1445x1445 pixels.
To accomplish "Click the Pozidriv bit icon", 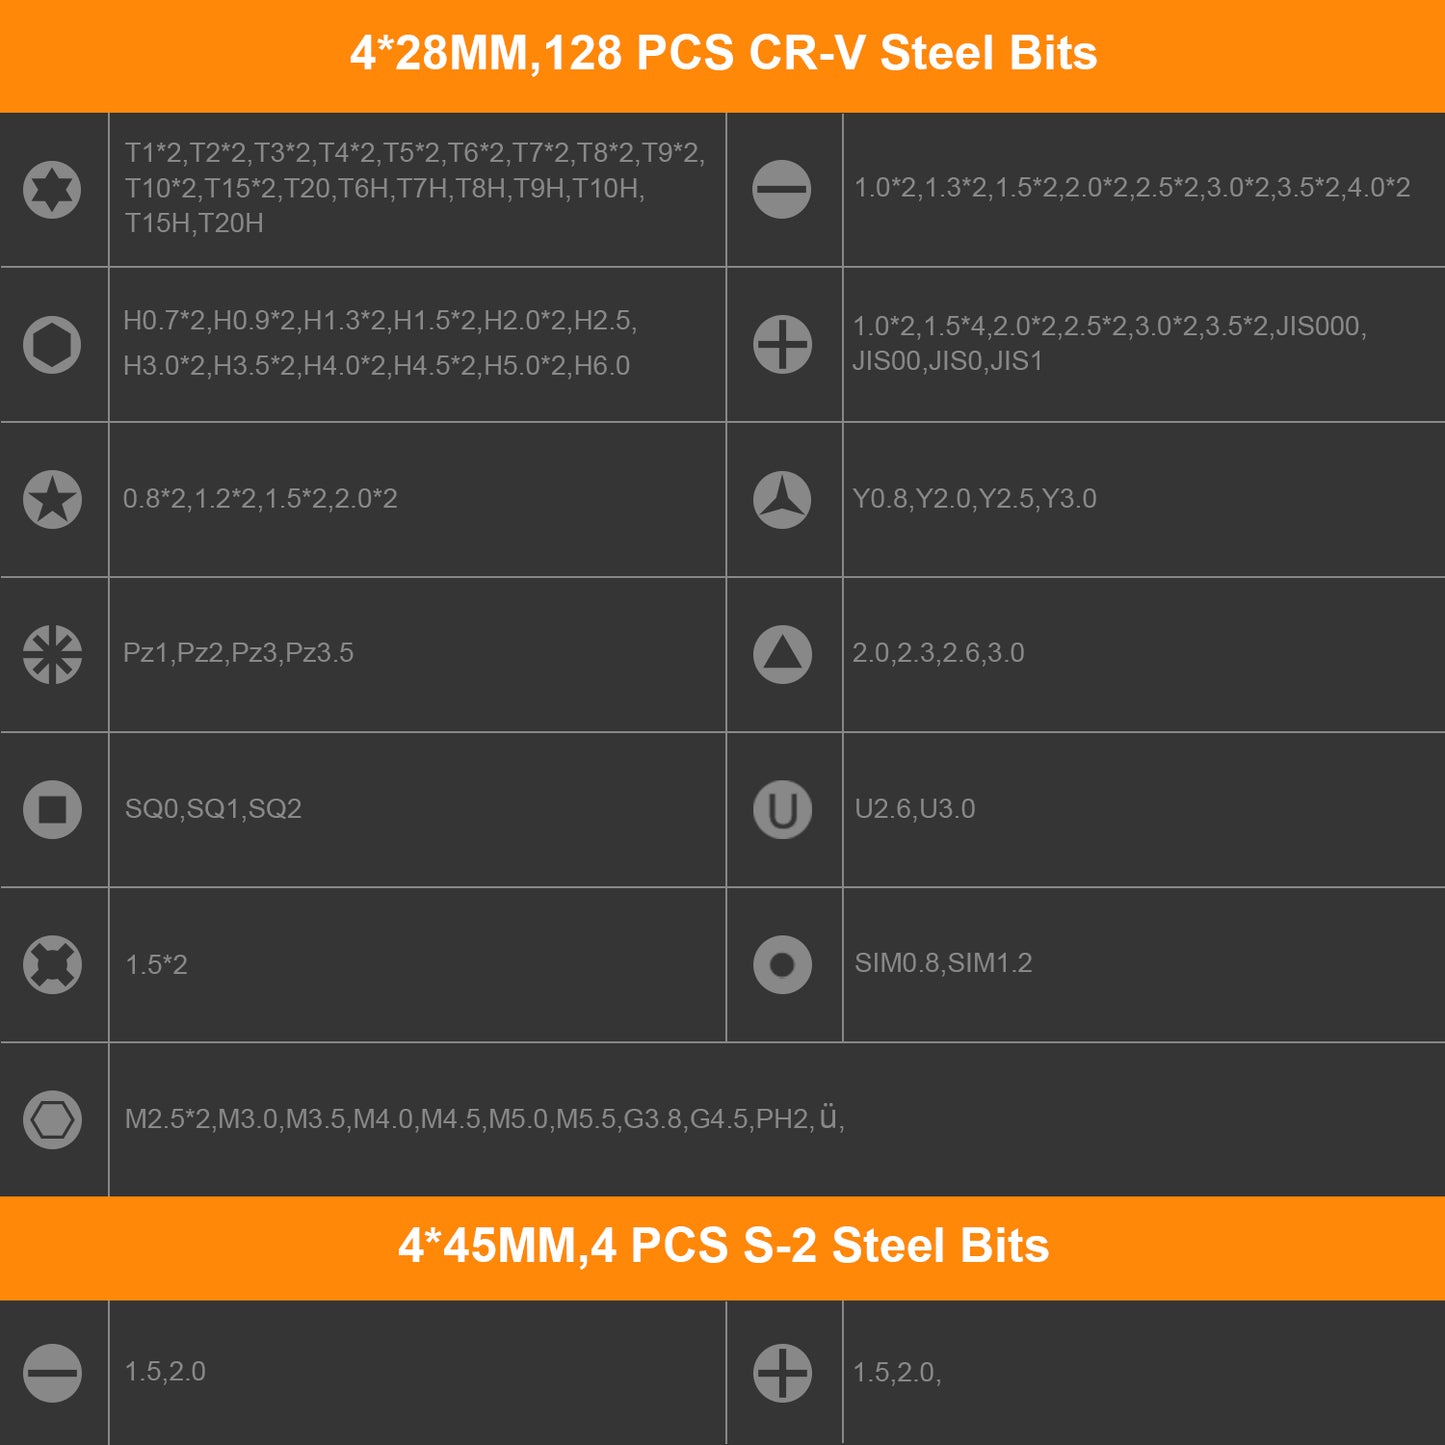I will pyautogui.click(x=52, y=654).
